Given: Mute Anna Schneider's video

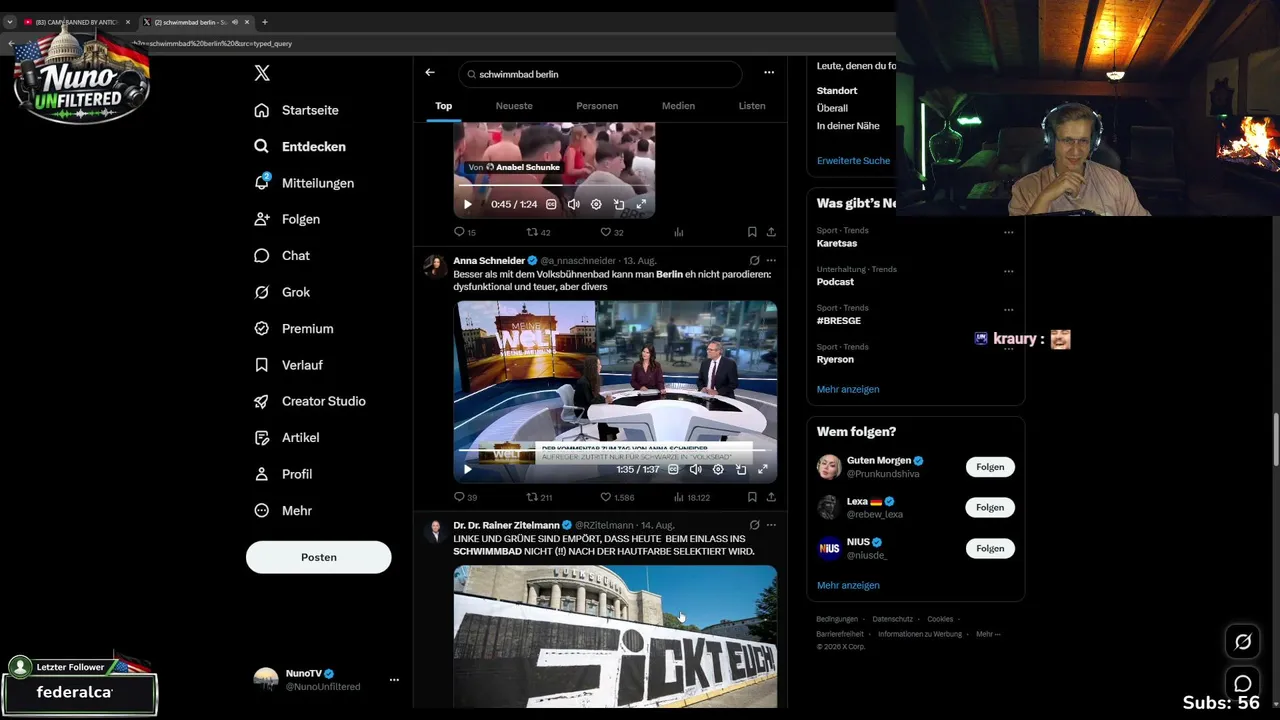Looking at the screenshot, I should 696,469.
